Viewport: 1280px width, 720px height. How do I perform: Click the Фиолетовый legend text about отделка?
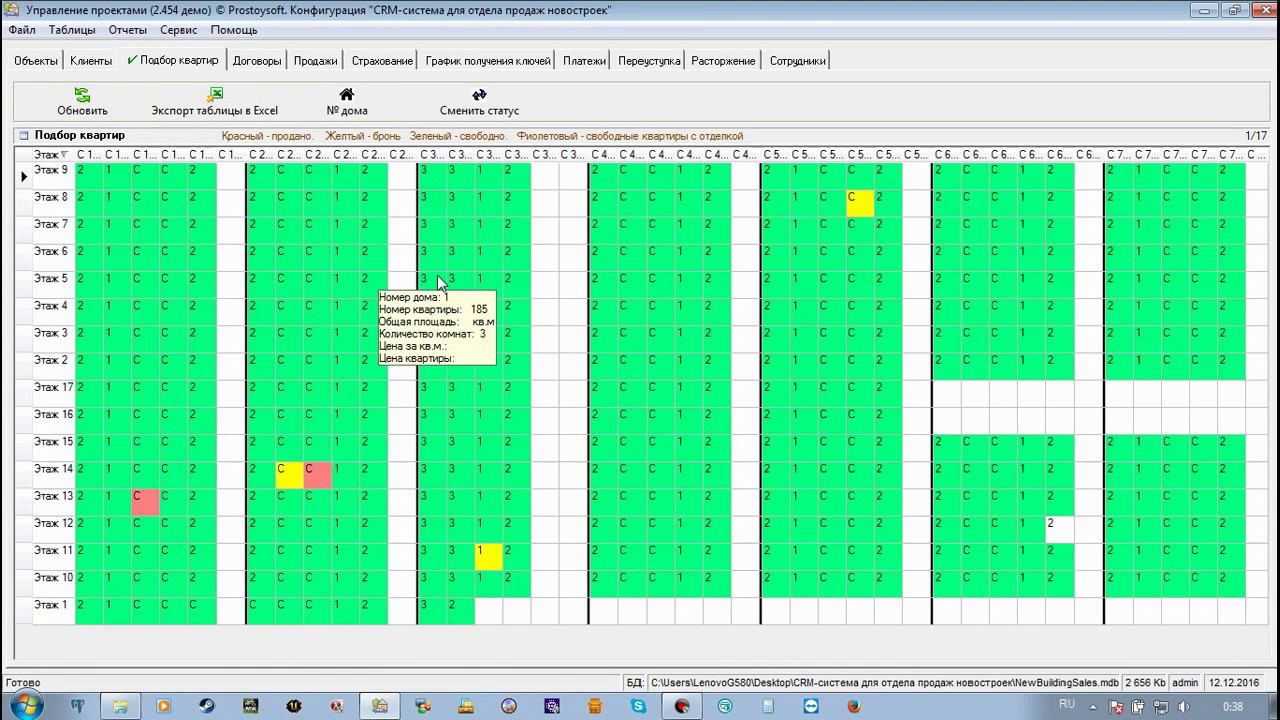tap(630, 136)
